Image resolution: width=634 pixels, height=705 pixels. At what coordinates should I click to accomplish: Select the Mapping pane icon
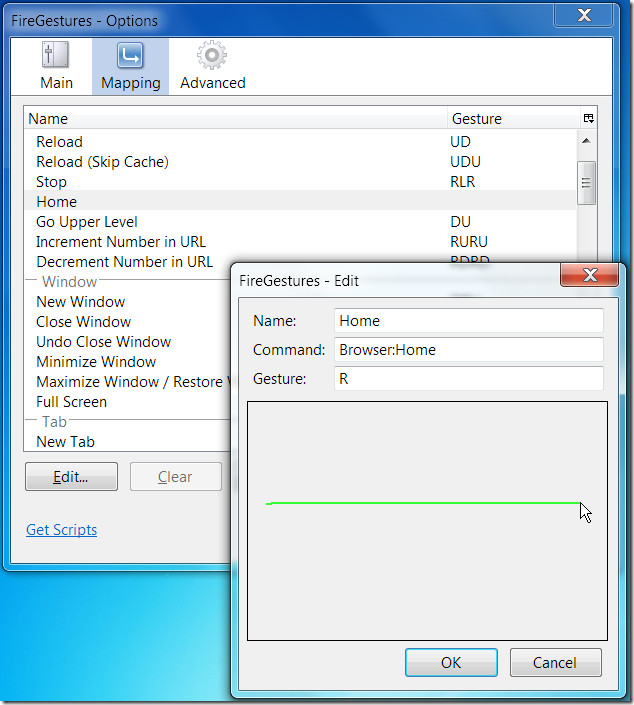coord(130,66)
